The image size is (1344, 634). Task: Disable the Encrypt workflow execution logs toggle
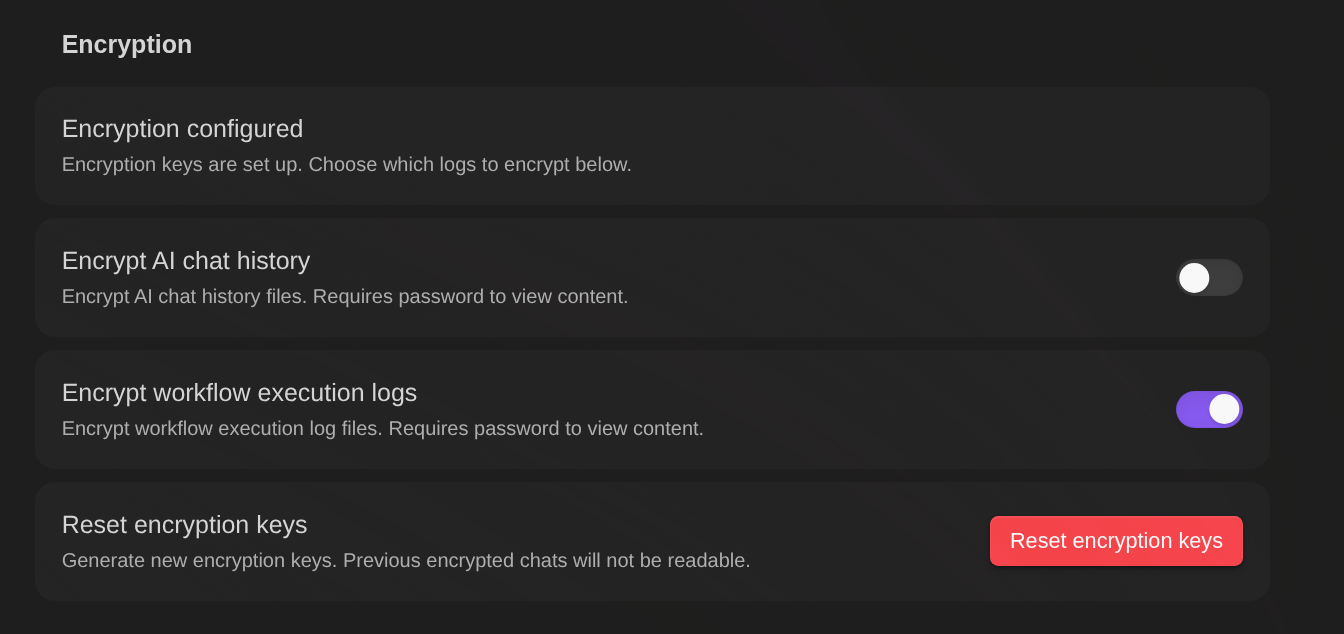(1209, 410)
